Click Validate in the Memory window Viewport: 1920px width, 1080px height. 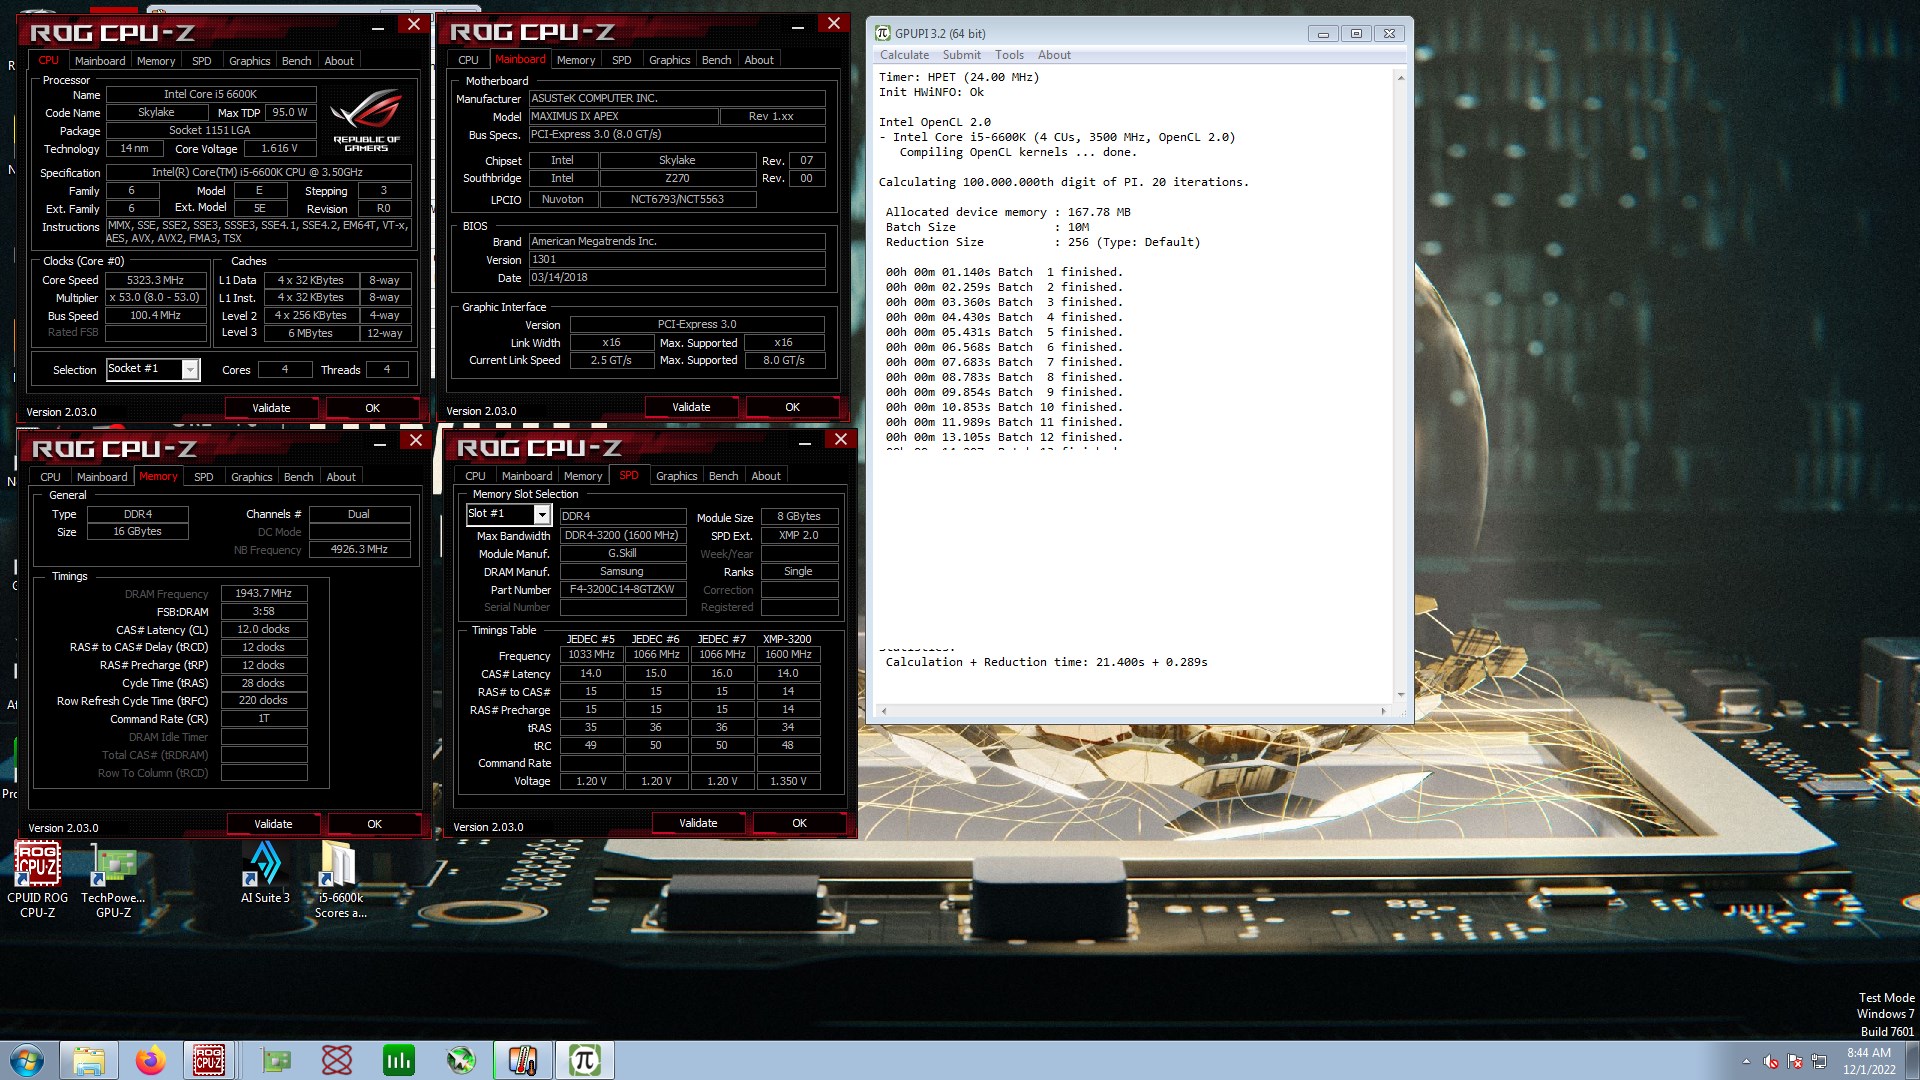(x=273, y=824)
